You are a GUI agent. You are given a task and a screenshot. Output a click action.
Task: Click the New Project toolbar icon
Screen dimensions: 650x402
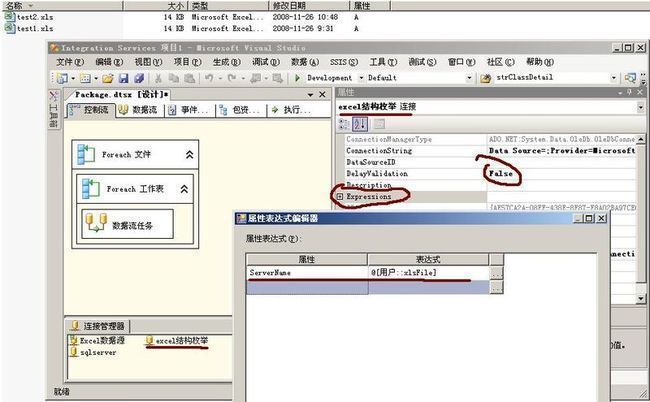(x=62, y=78)
